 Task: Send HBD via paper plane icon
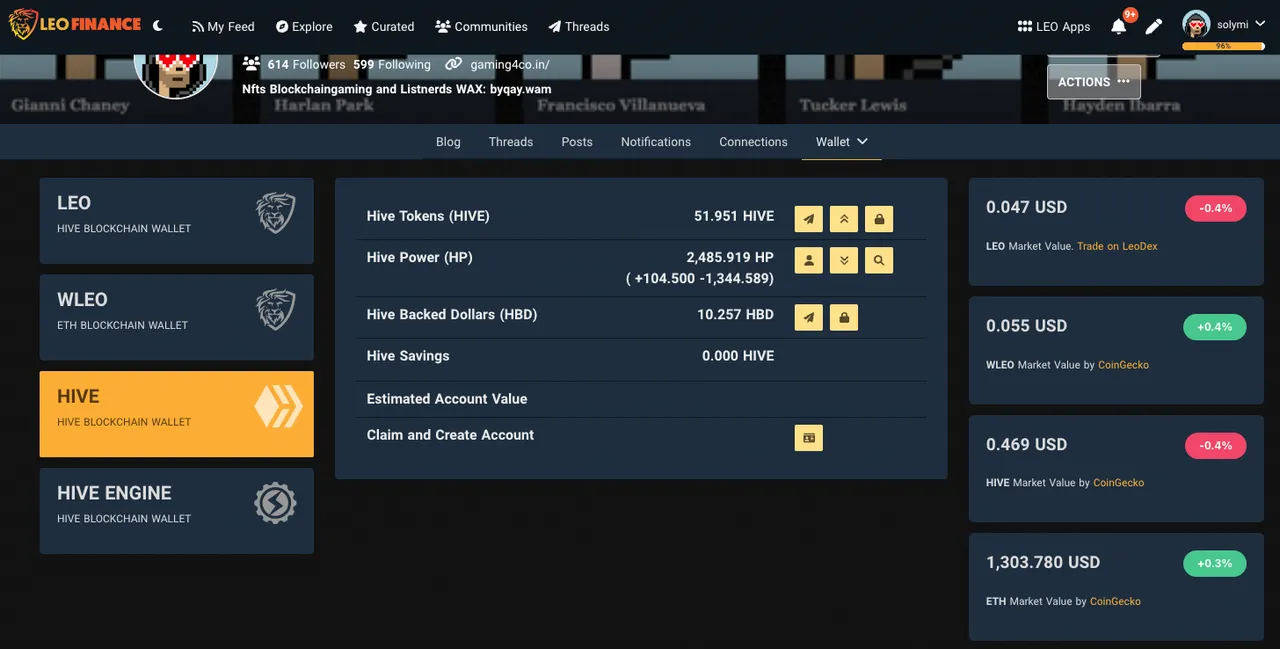[x=809, y=317]
